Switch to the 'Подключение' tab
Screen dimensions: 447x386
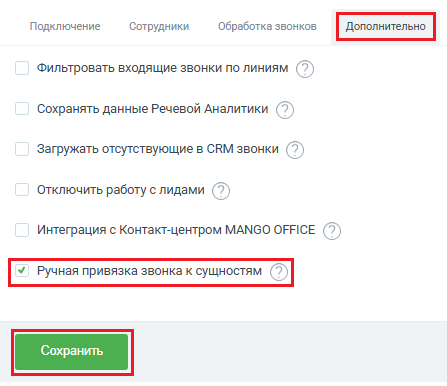point(65,26)
